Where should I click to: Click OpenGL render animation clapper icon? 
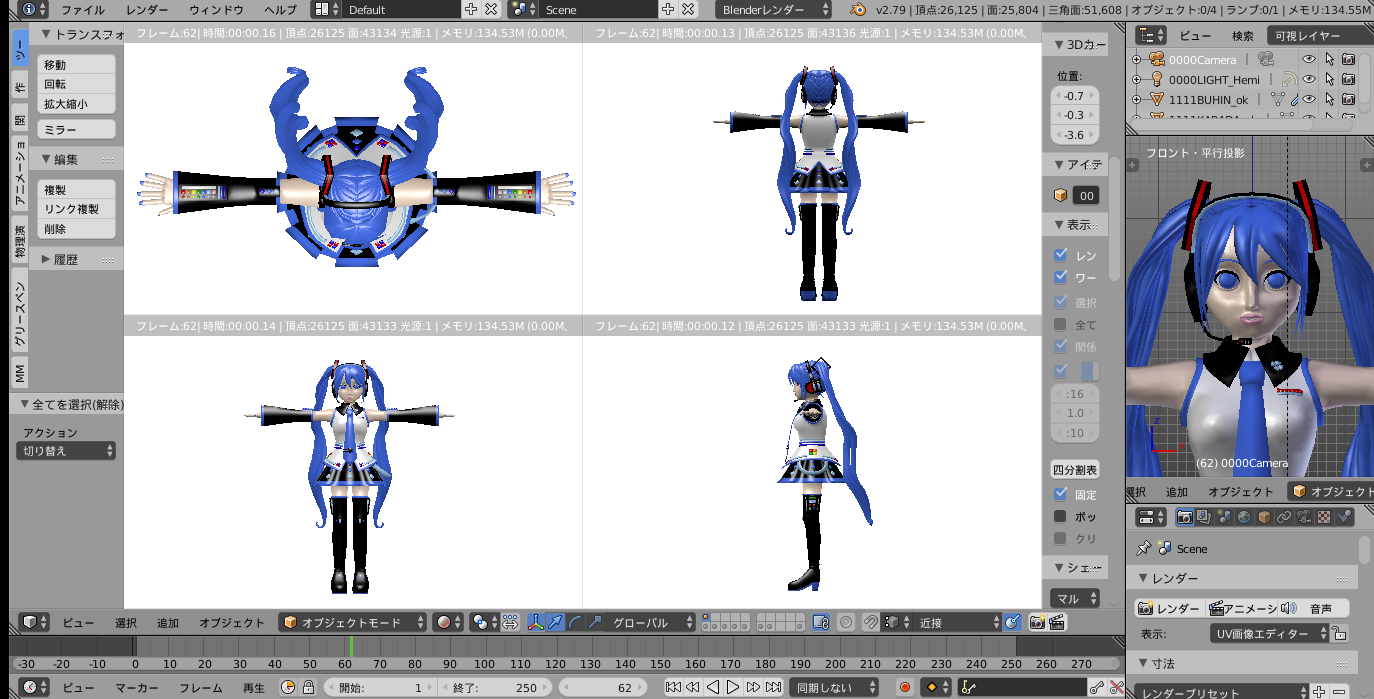[1057, 622]
